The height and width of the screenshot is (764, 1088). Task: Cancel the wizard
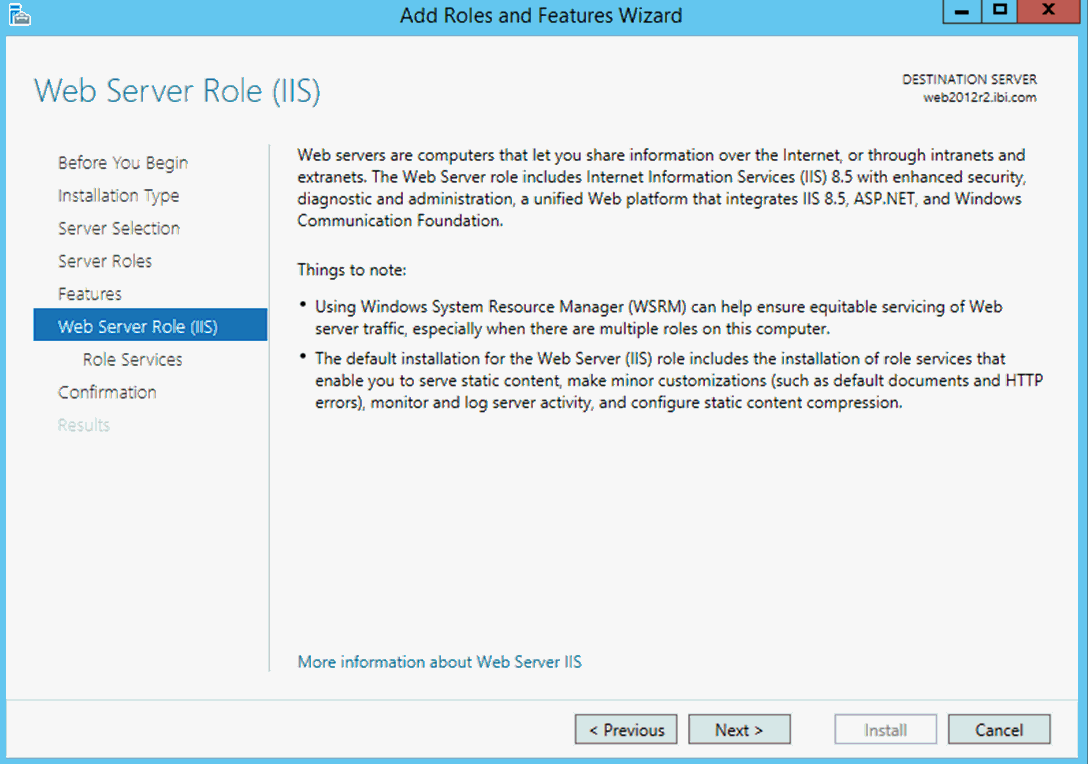click(x=999, y=729)
